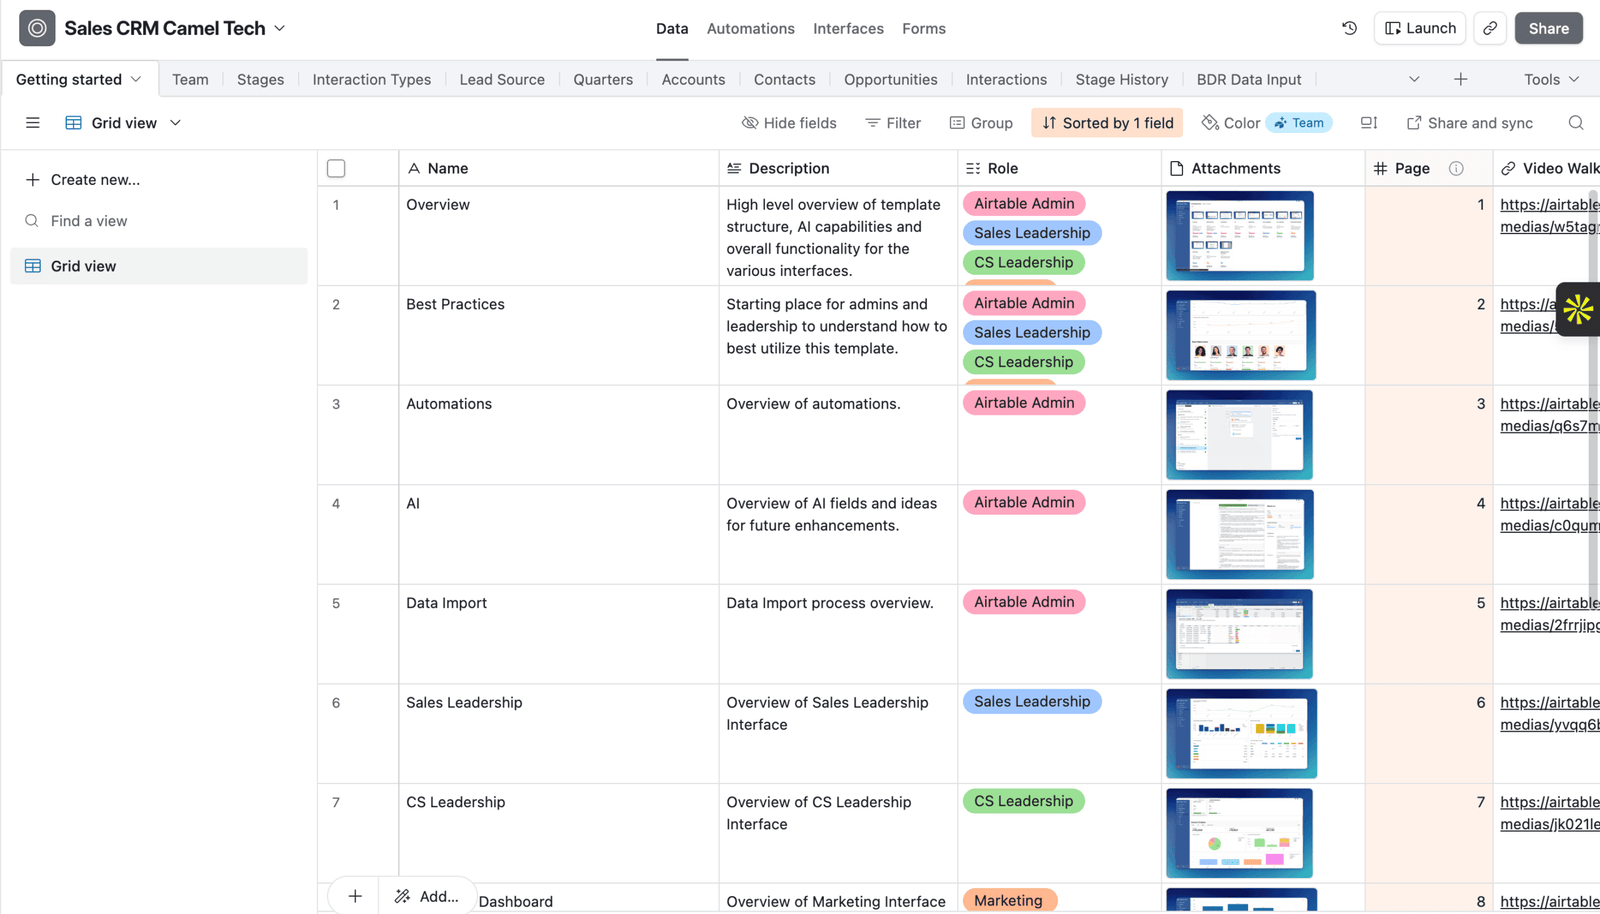The image size is (1600, 914).
Task: Open the Color Team setting
Action: pyautogui.click(x=1265, y=123)
